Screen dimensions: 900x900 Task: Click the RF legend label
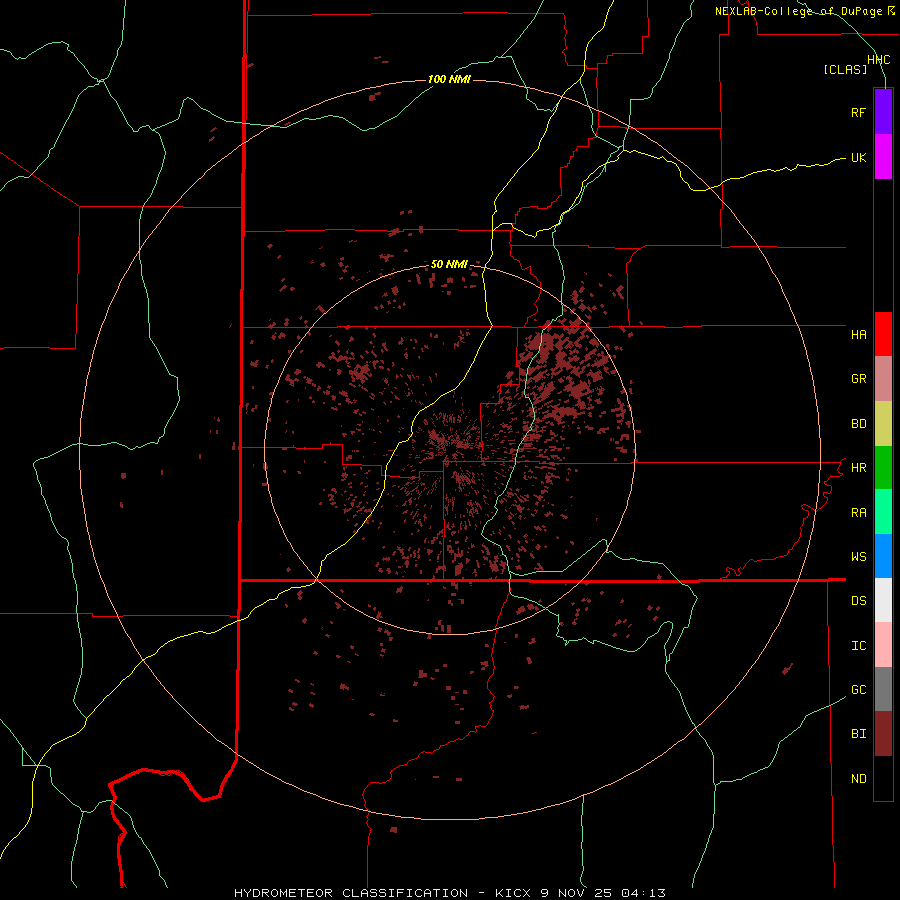858,112
